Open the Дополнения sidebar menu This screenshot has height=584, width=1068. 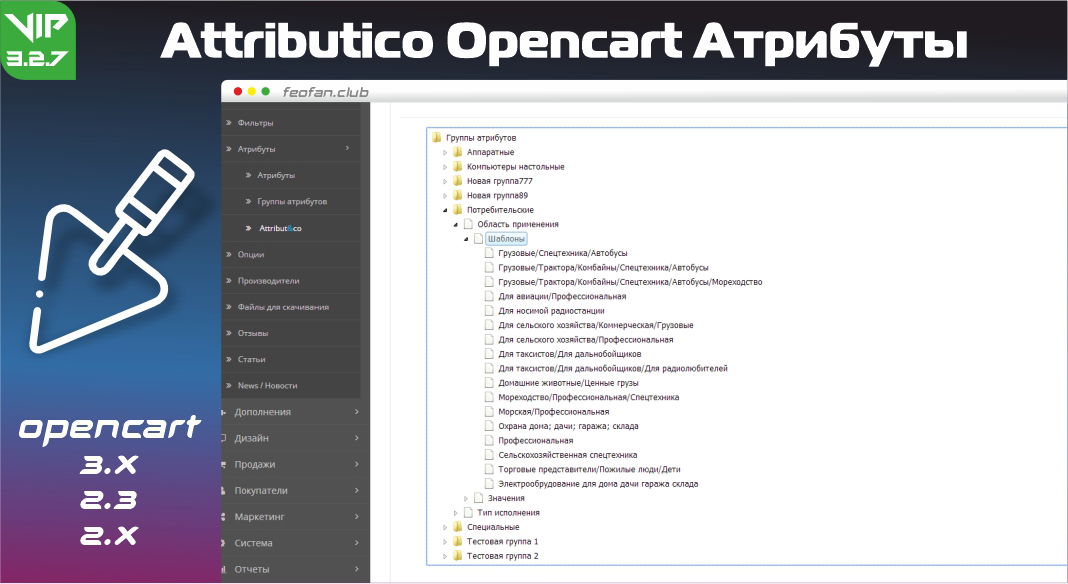tap(262, 411)
